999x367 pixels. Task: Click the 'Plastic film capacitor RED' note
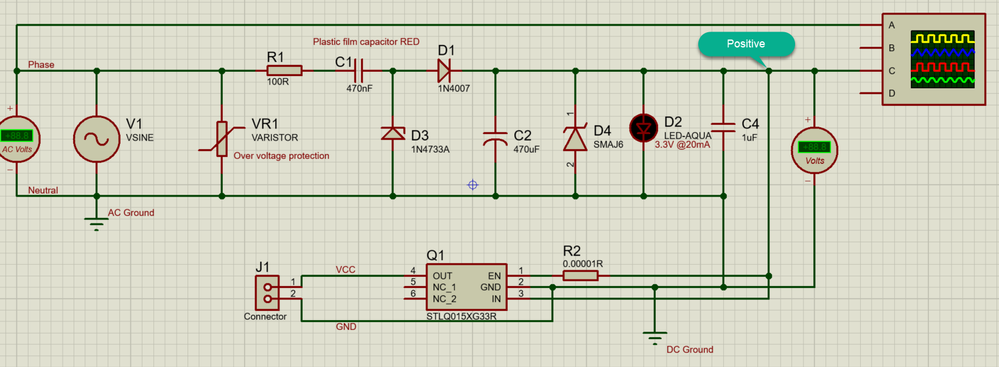pos(366,42)
